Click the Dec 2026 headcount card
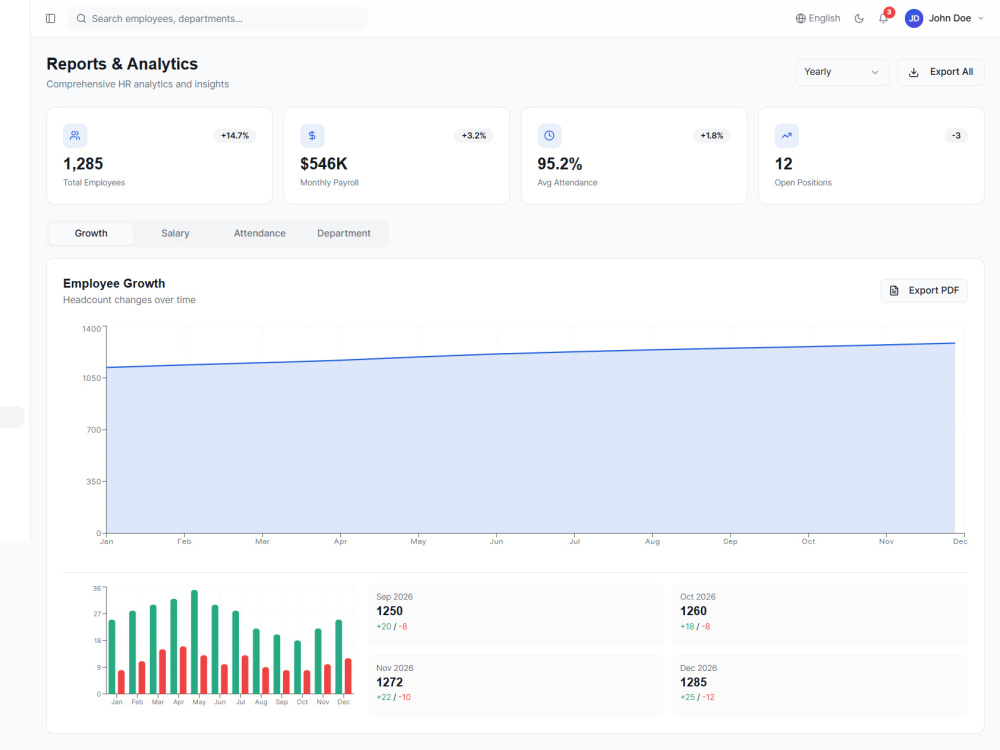 click(820, 686)
